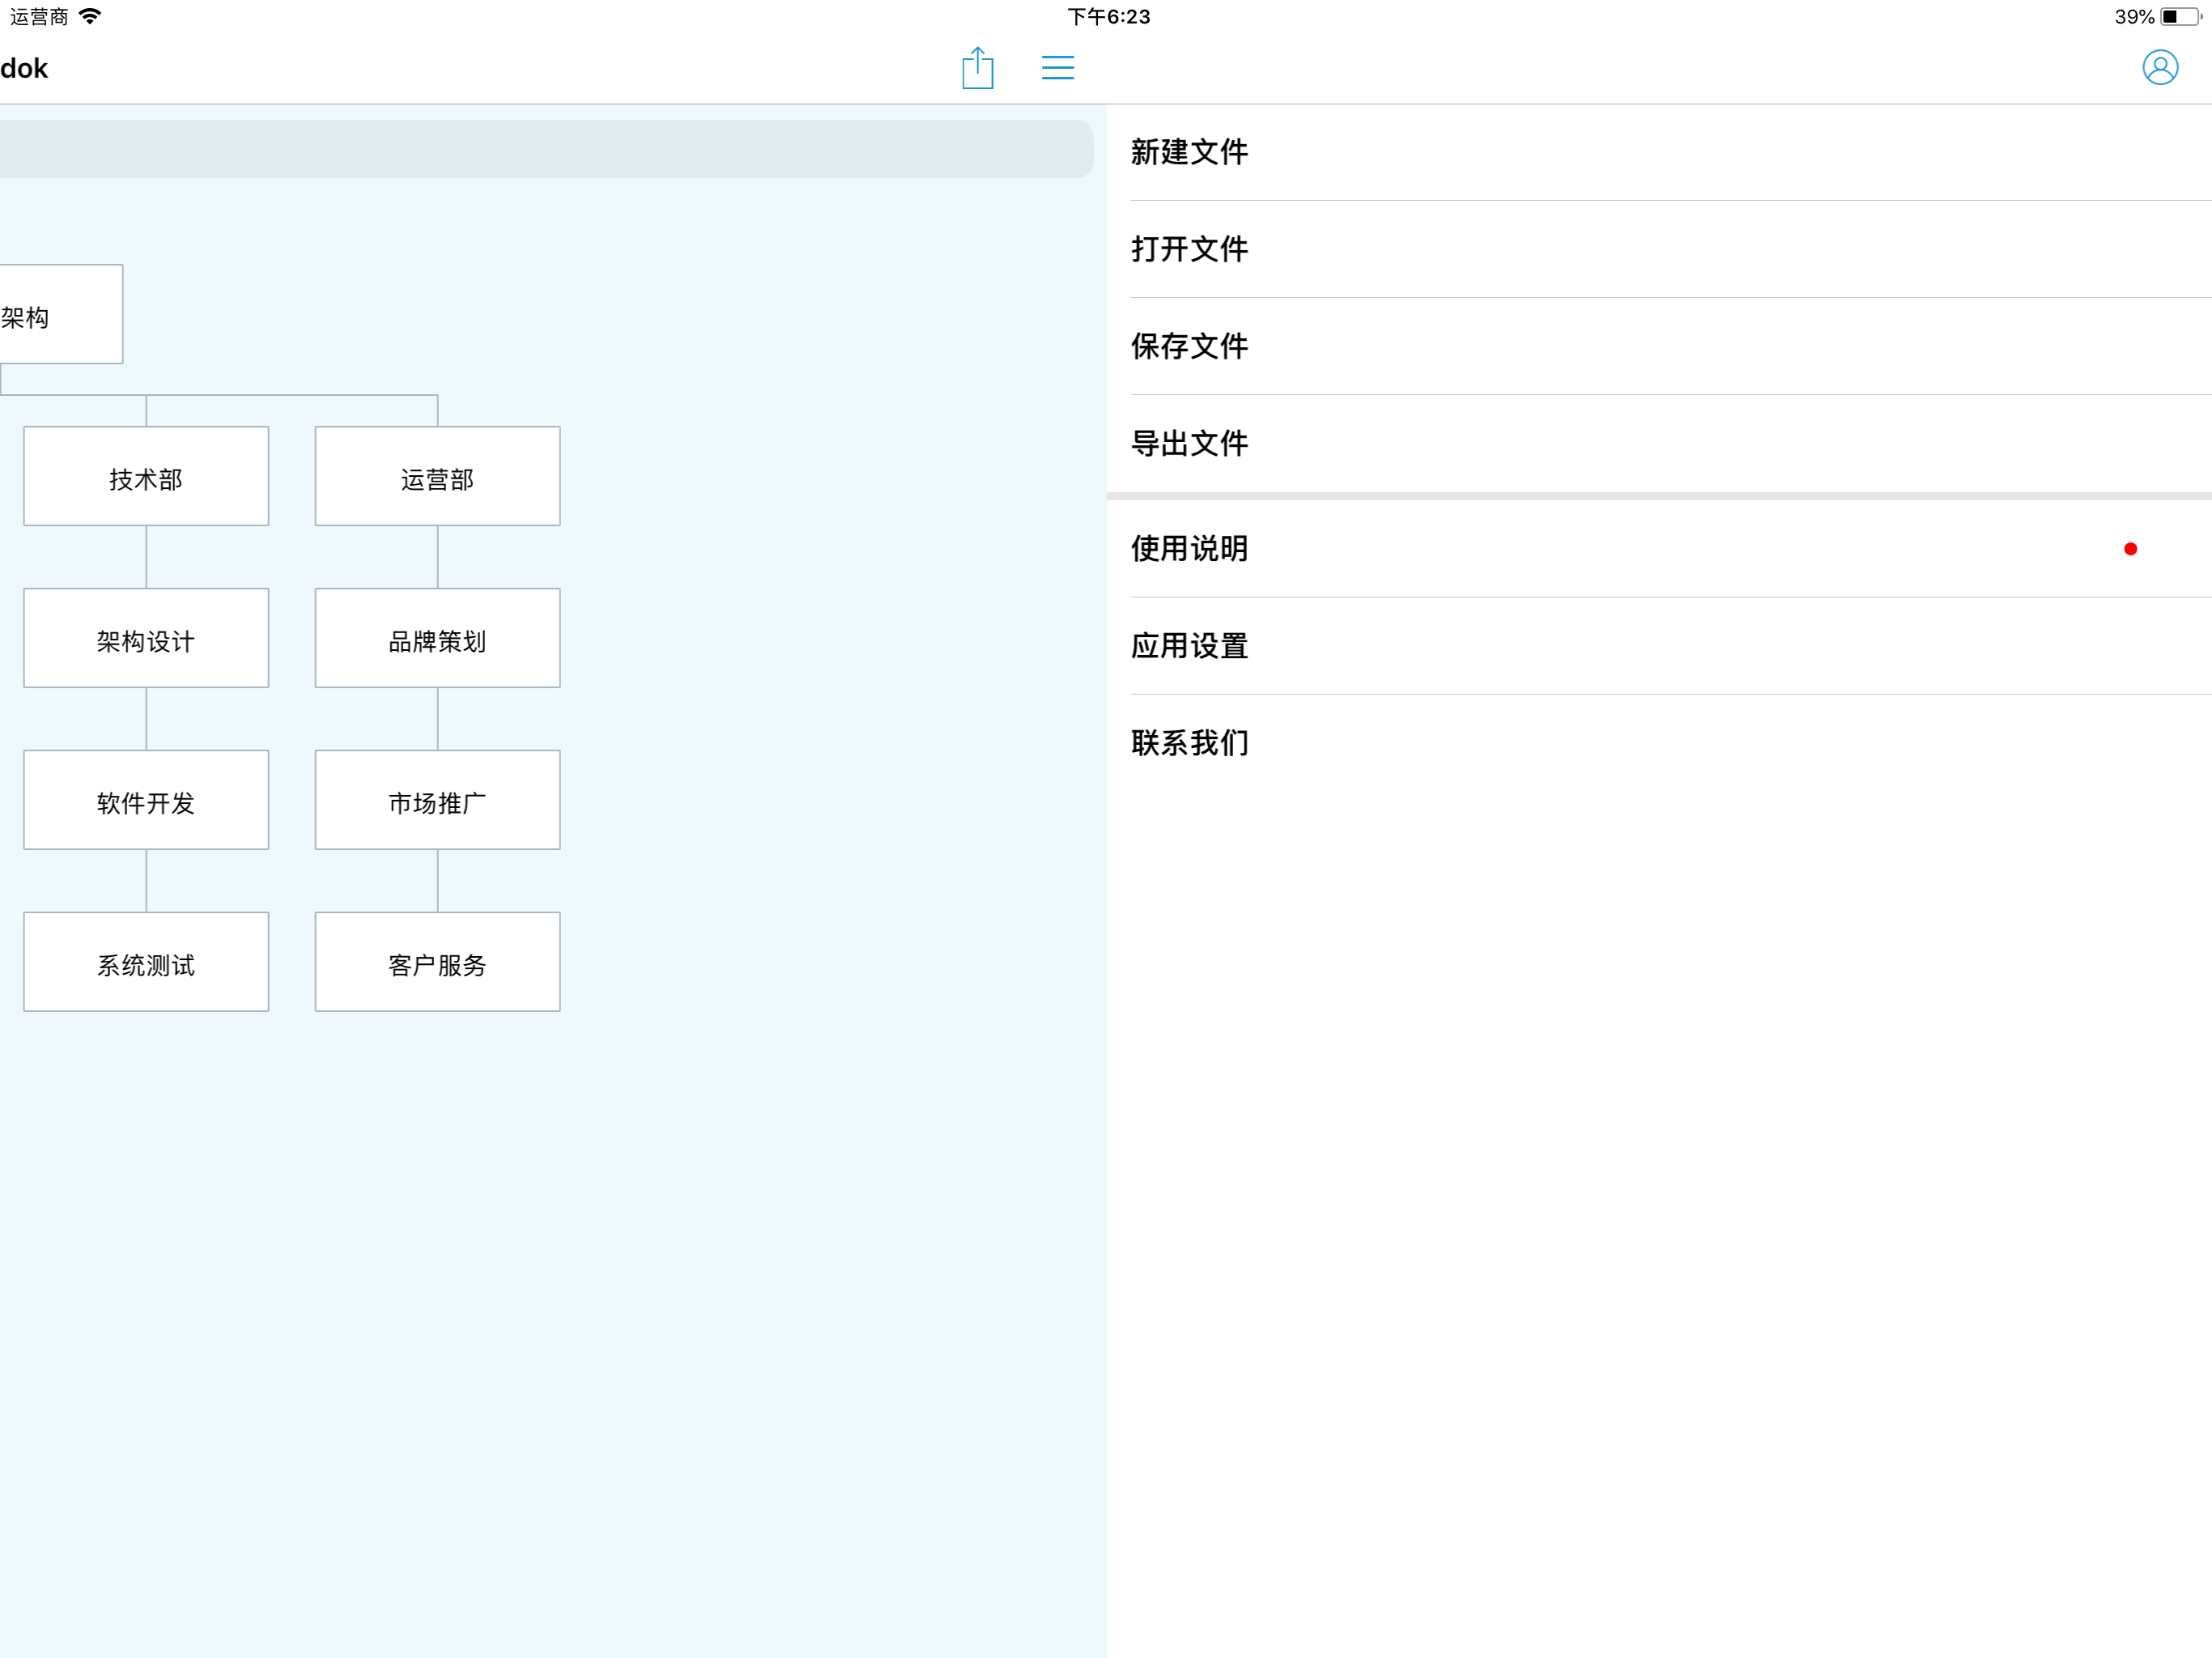
Task: Select the 市场推广 node
Action: 437,800
